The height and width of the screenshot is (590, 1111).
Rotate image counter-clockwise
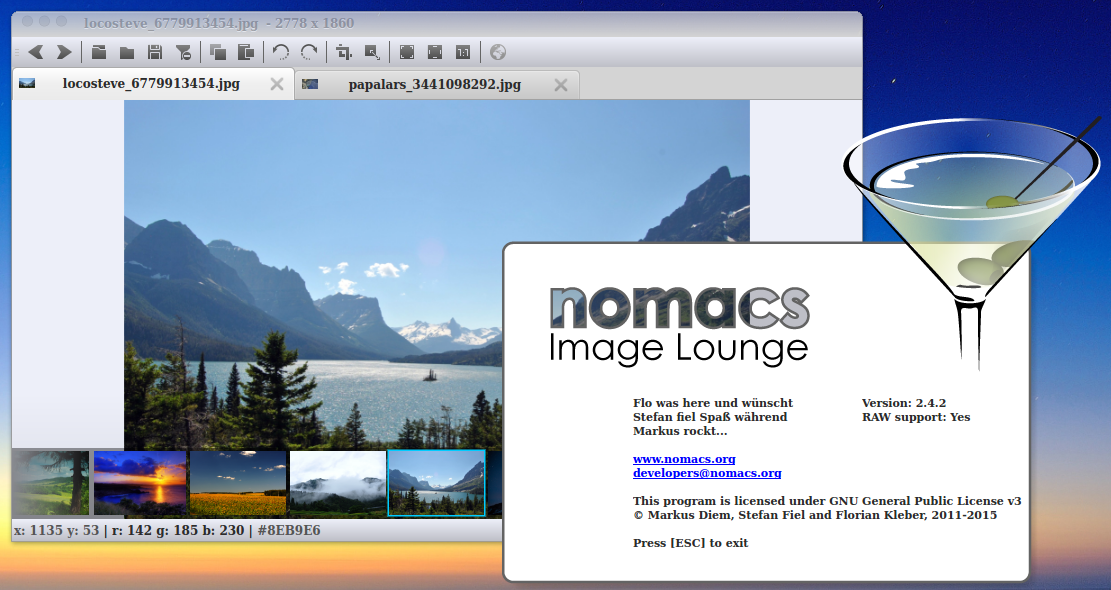(x=281, y=52)
